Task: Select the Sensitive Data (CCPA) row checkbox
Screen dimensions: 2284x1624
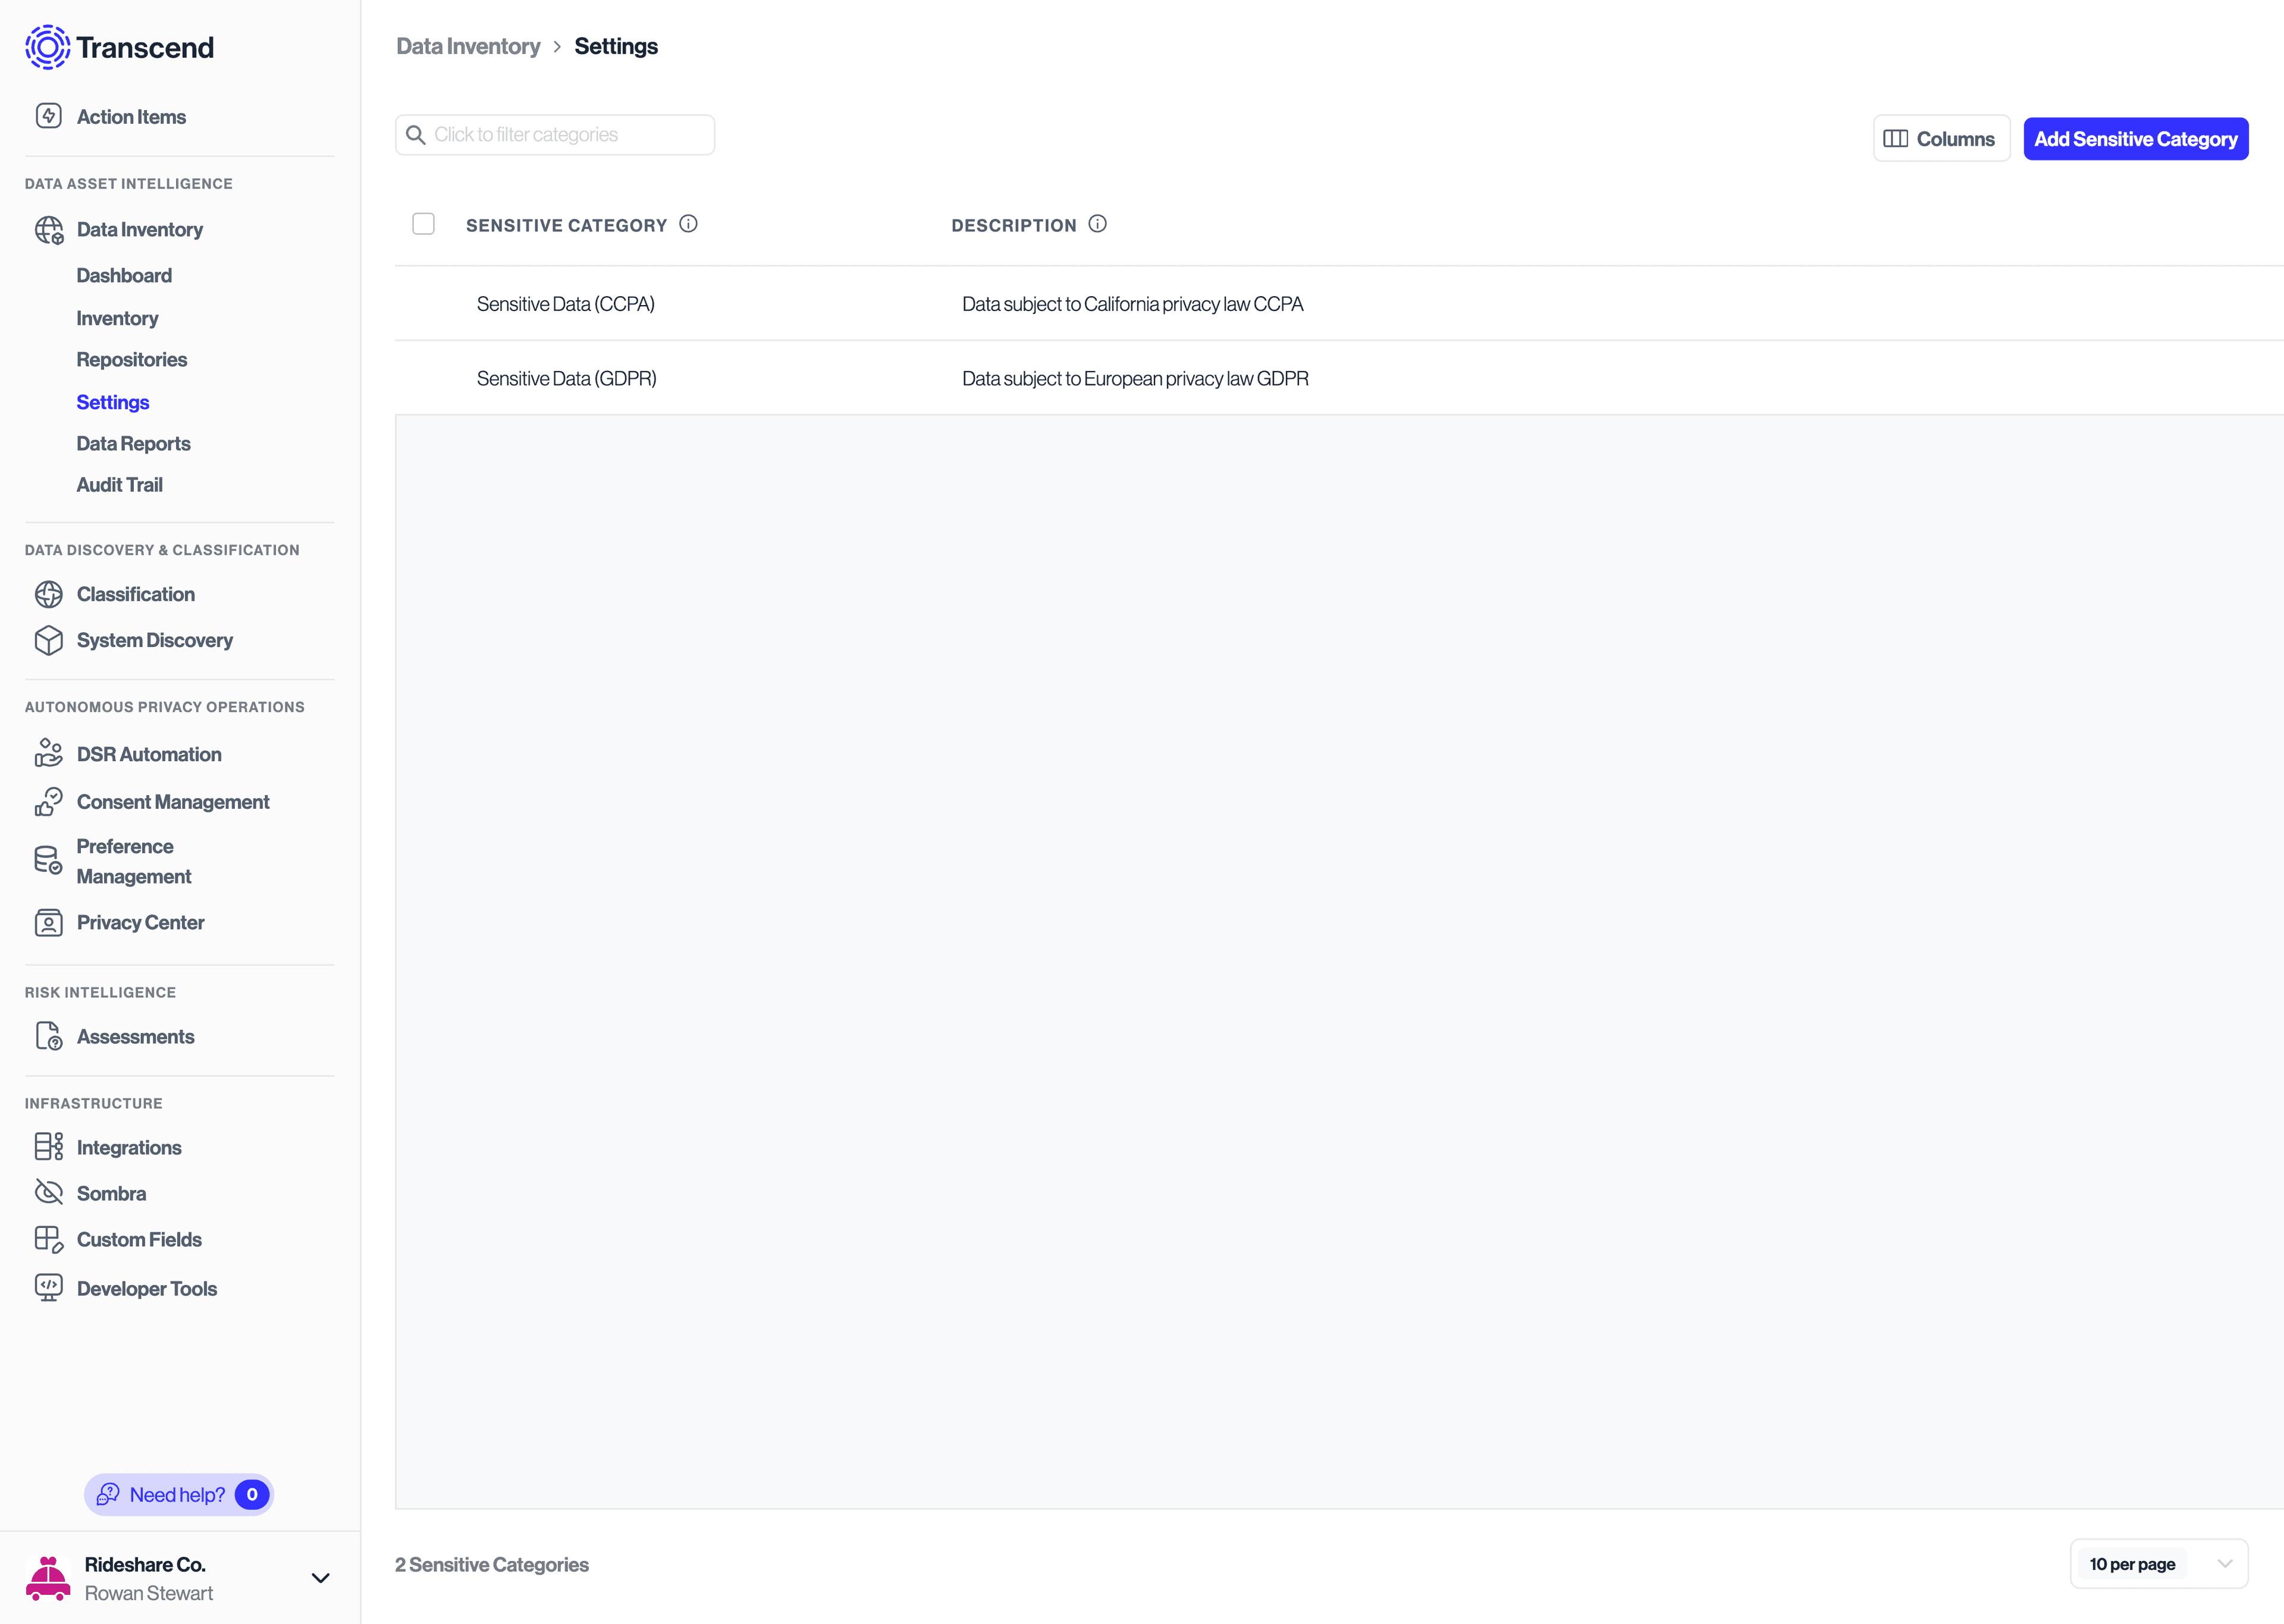Action: [x=423, y=303]
